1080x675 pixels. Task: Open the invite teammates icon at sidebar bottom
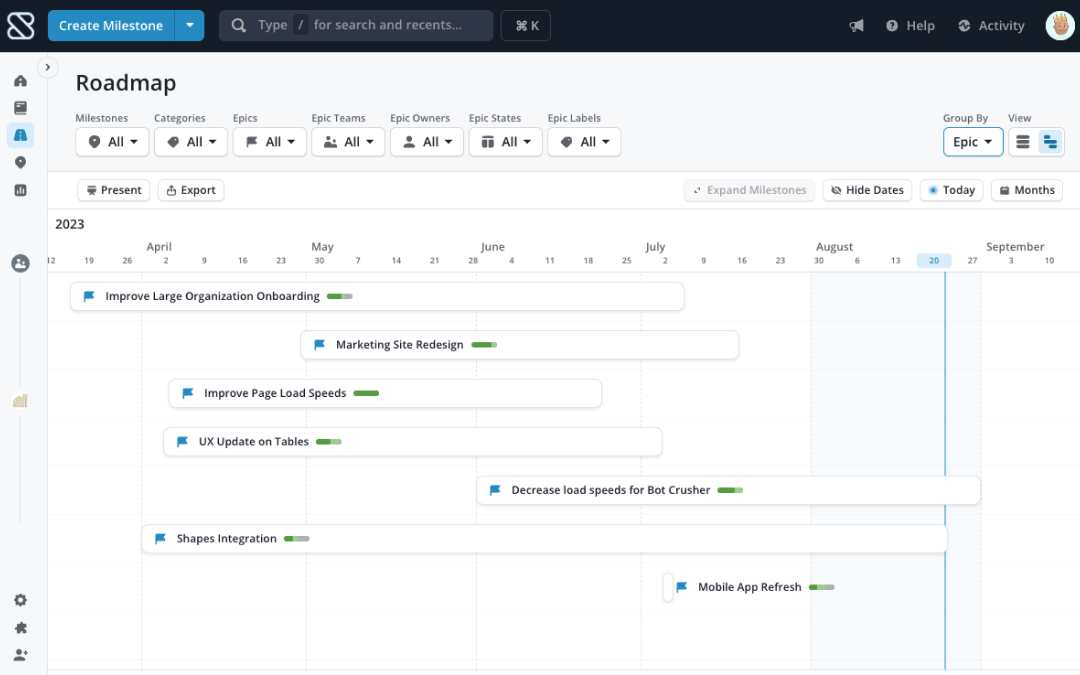coord(20,655)
